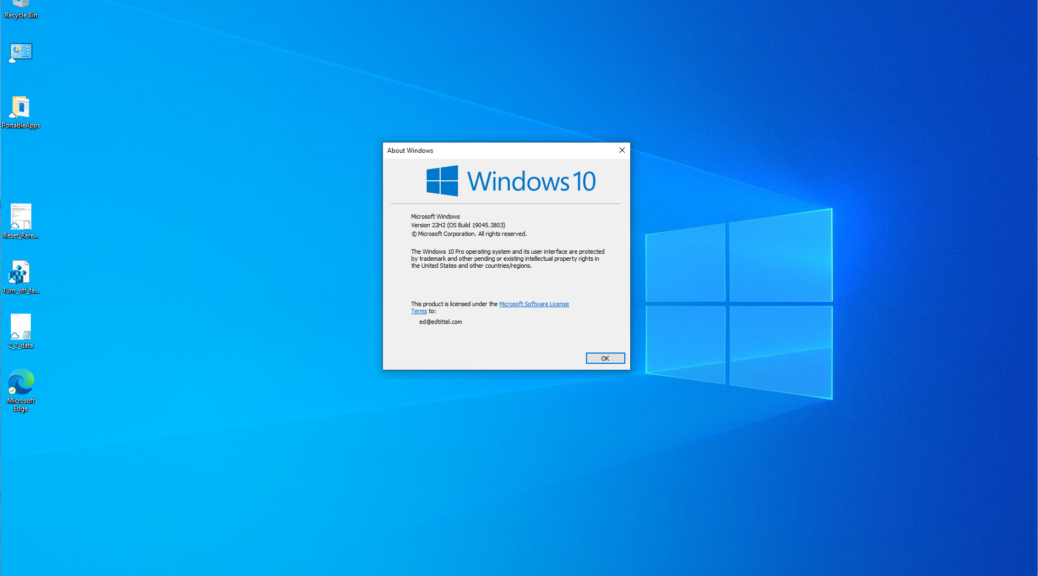Click the Version 22H2 build text
Viewport: 1038px width, 576px height.
[x=458, y=225]
